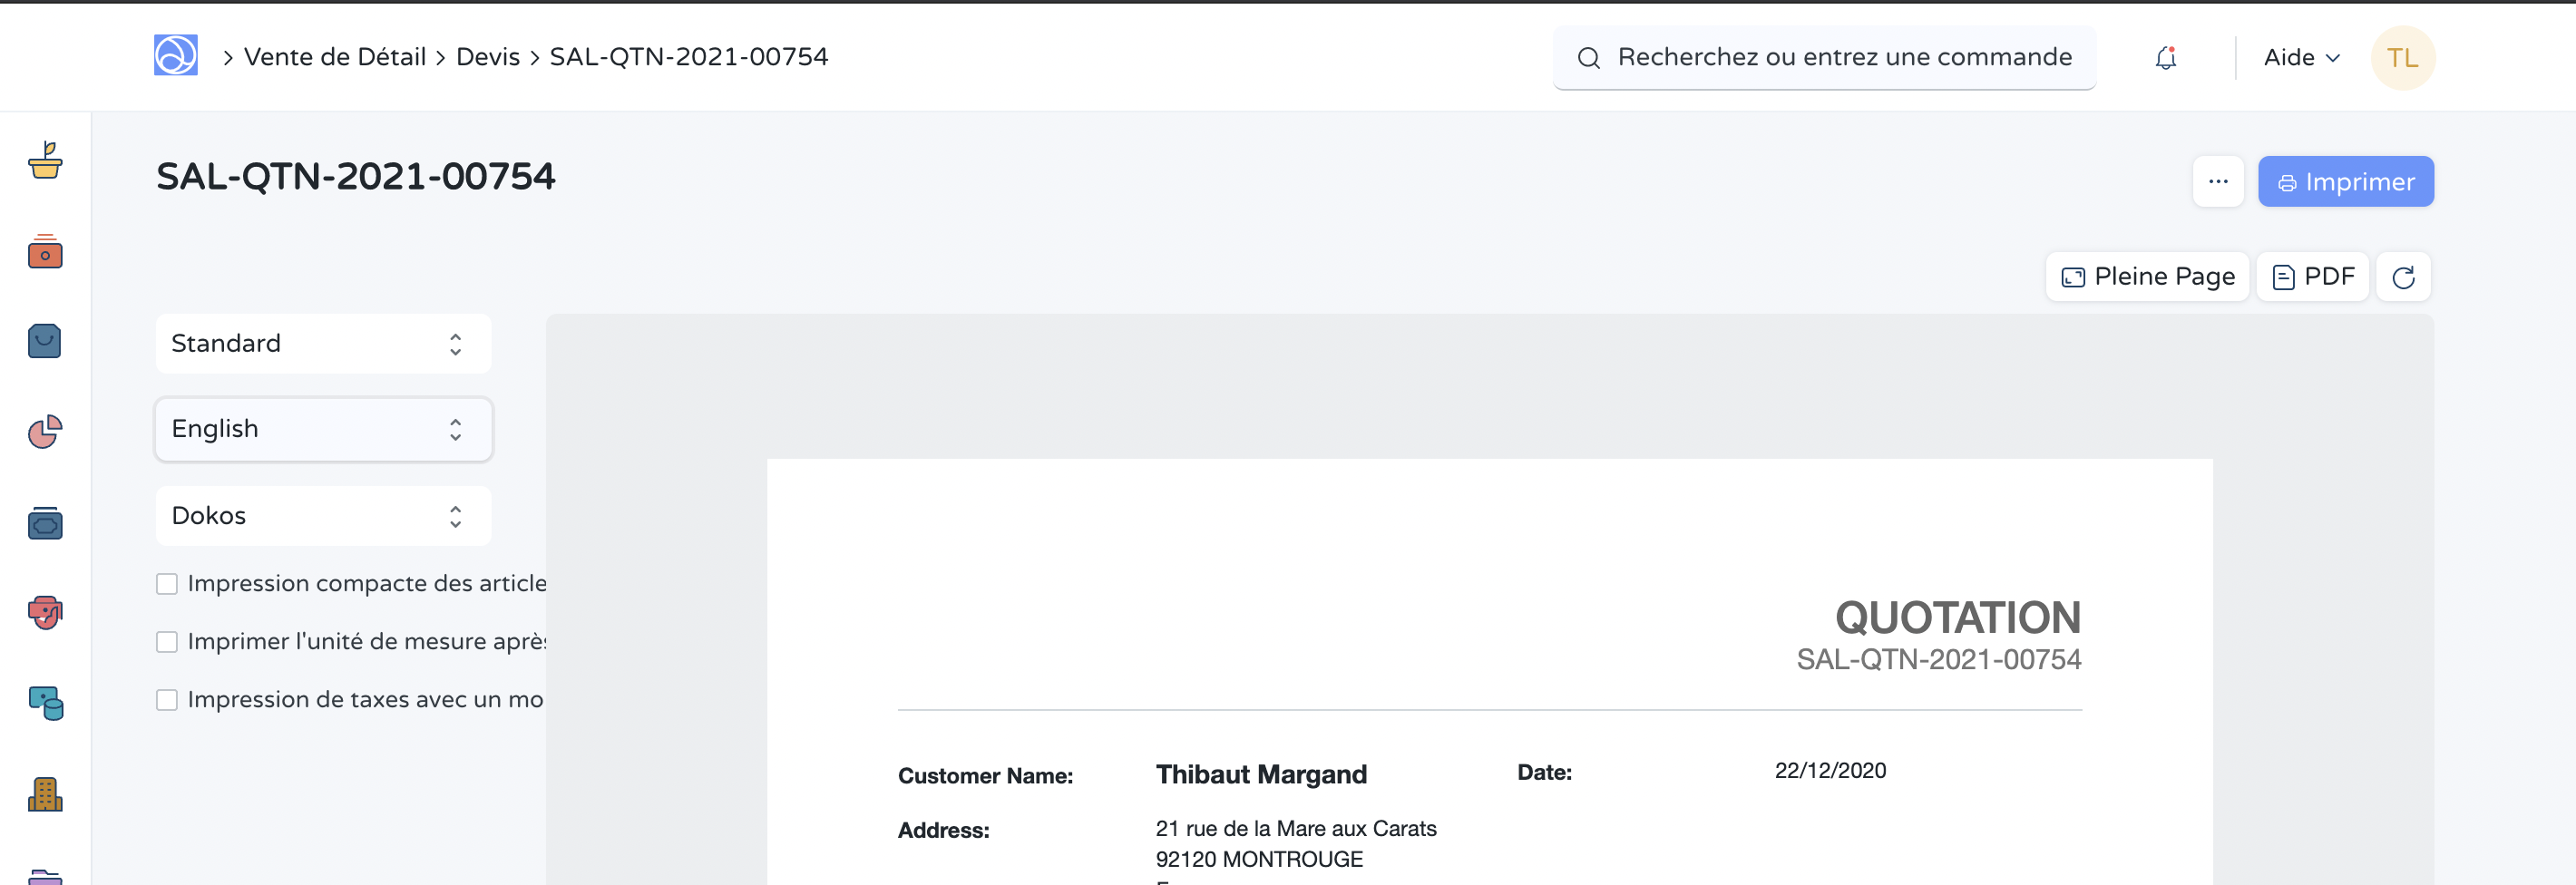Image resolution: width=2576 pixels, height=885 pixels.
Task: Click the Dokos logo home icon
Action: 175,56
